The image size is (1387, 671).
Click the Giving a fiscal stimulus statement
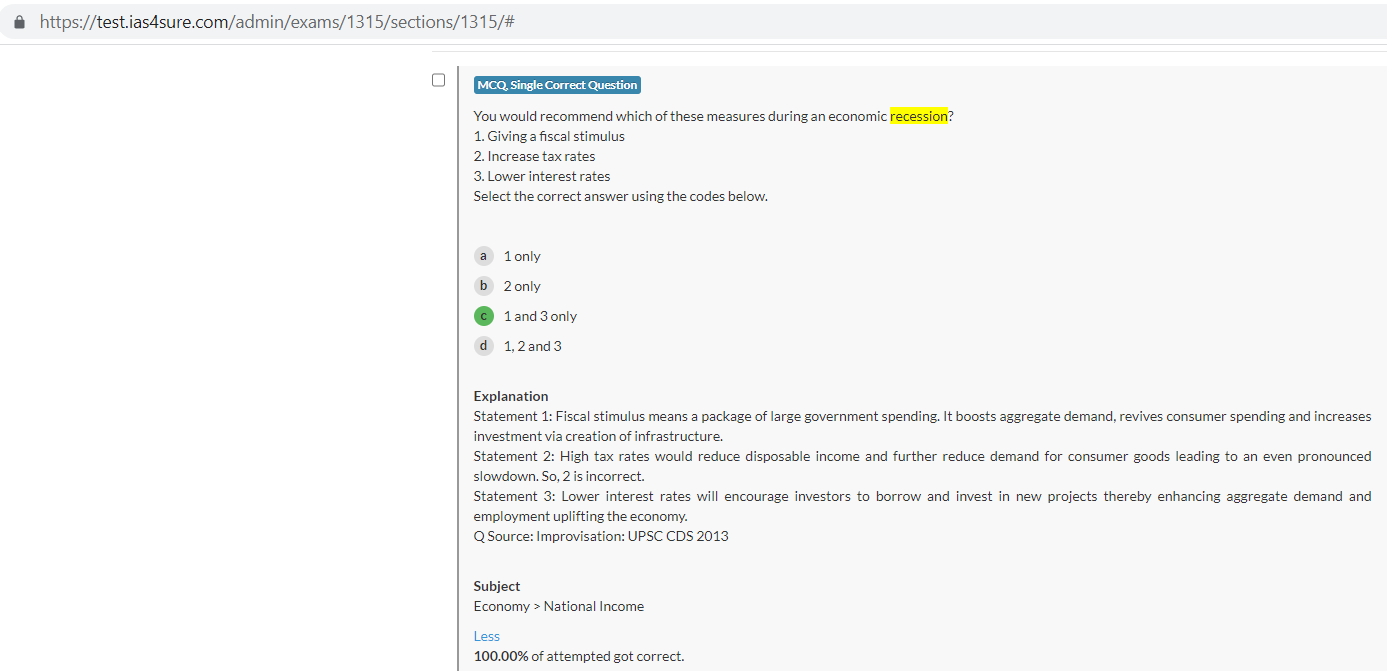click(x=549, y=136)
